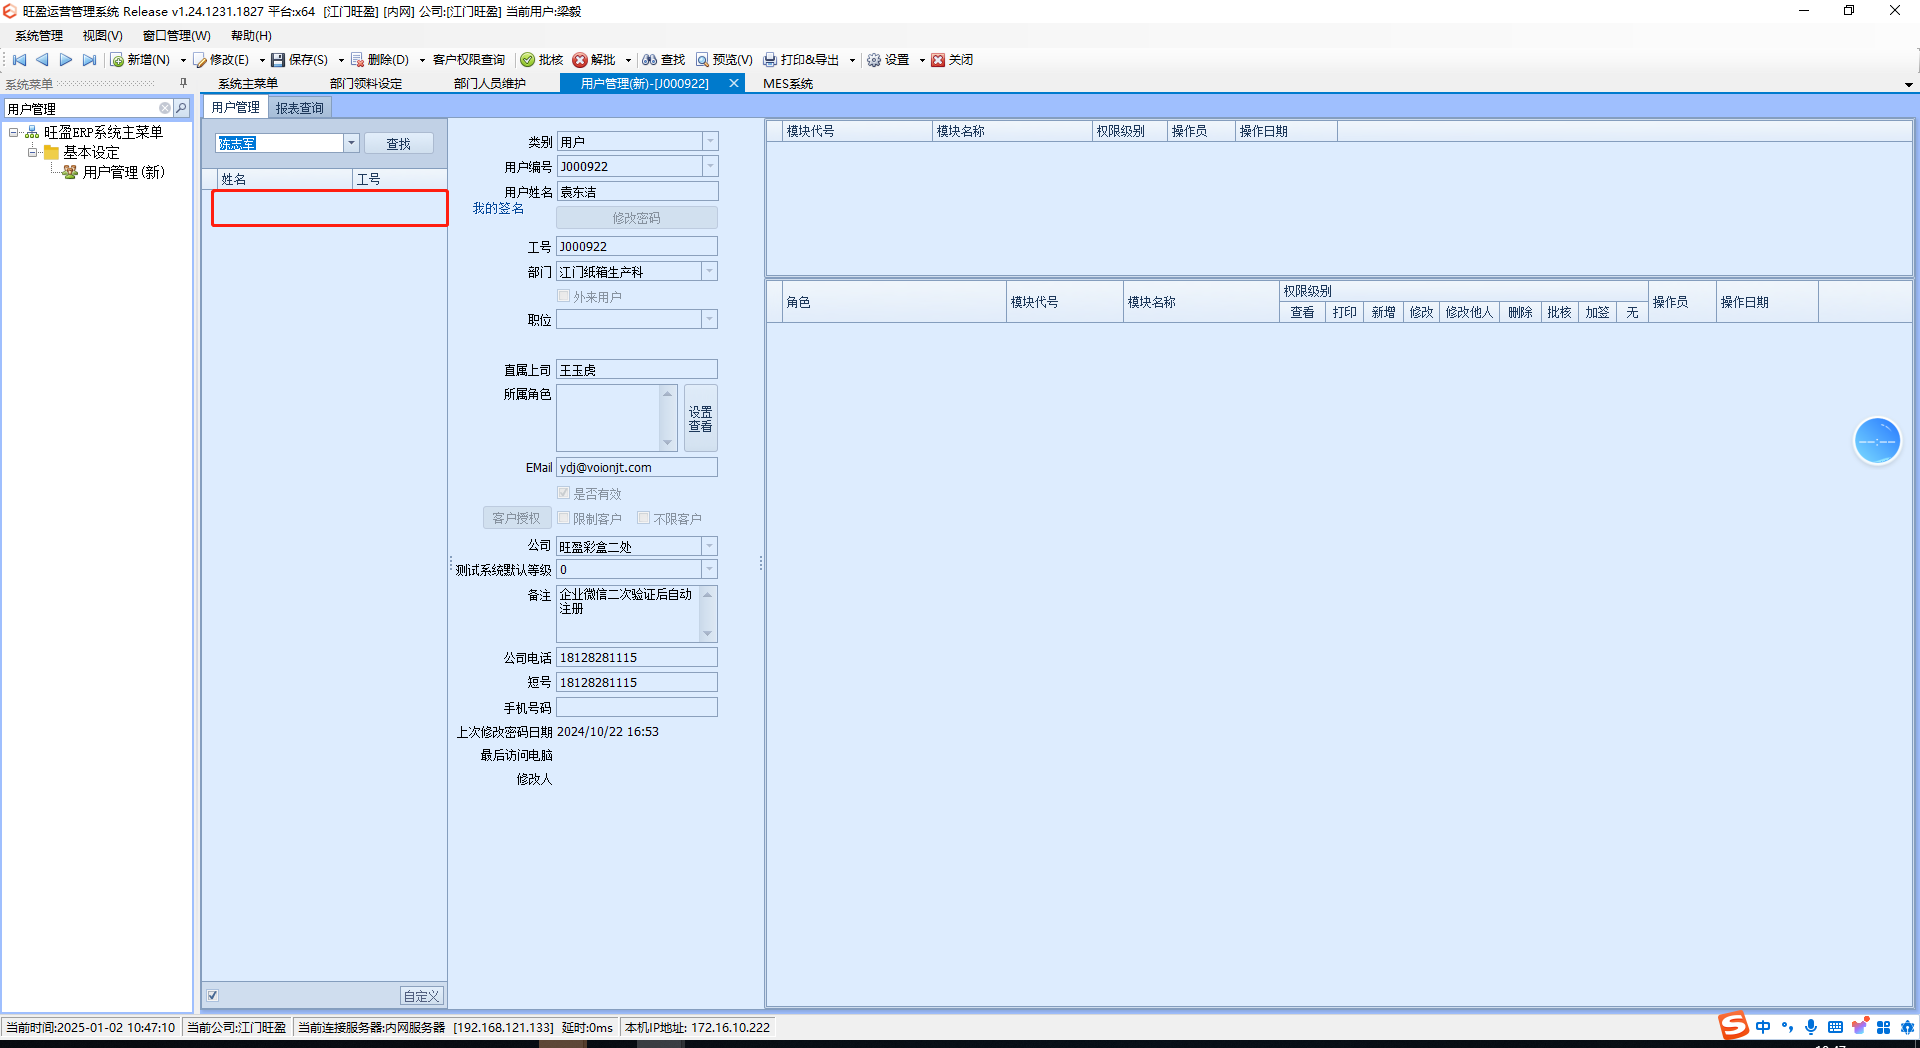The image size is (1920, 1048).
Task: Open the 视图(V) menu
Action: tap(102, 36)
